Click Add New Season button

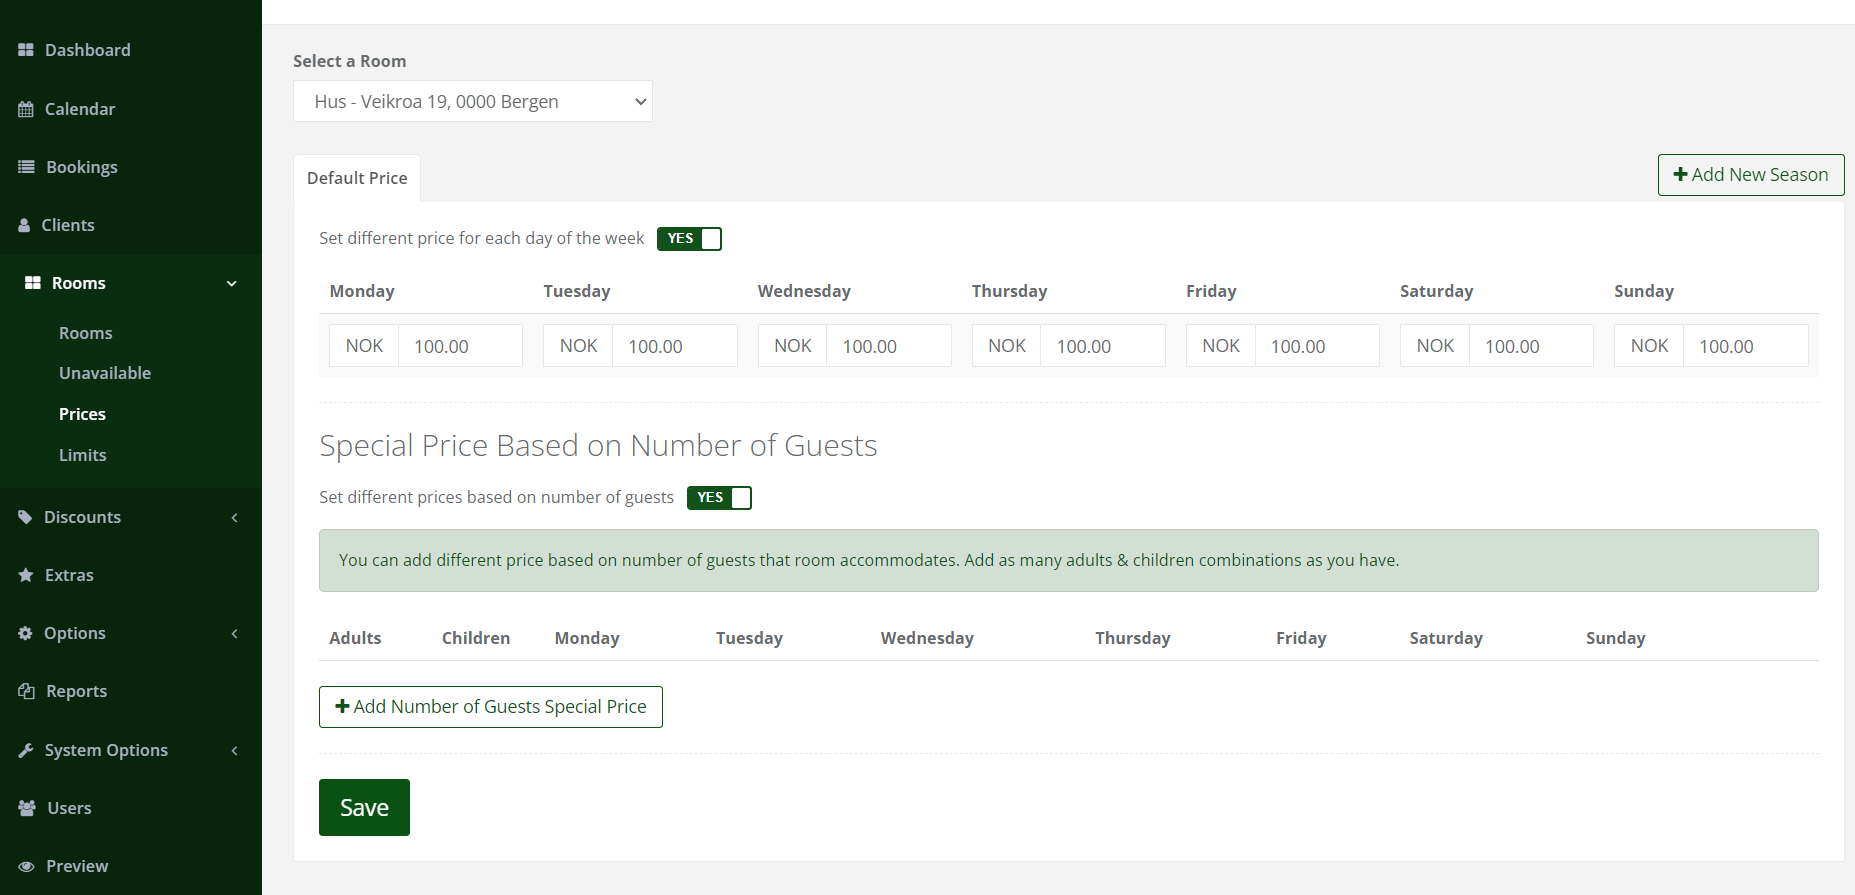click(1750, 175)
